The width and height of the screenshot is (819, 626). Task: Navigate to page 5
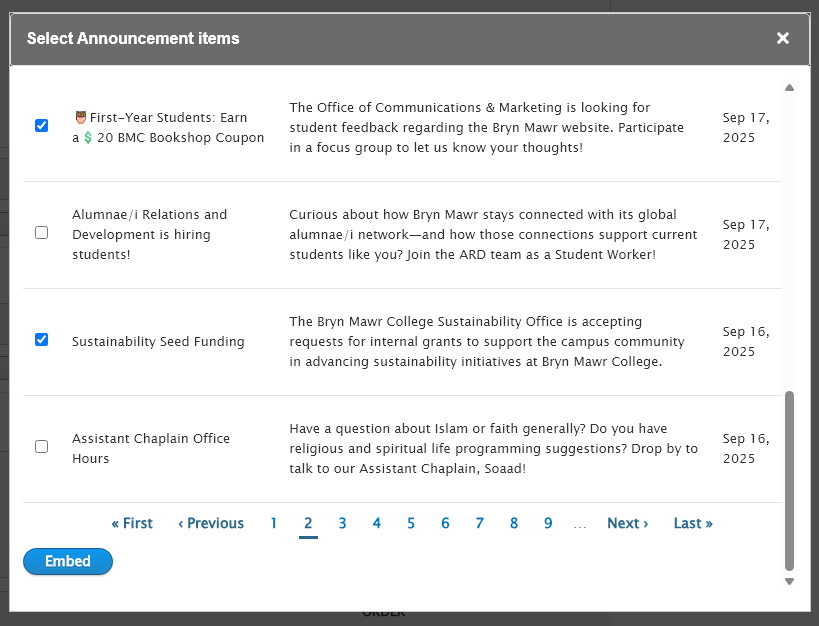[411, 523]
